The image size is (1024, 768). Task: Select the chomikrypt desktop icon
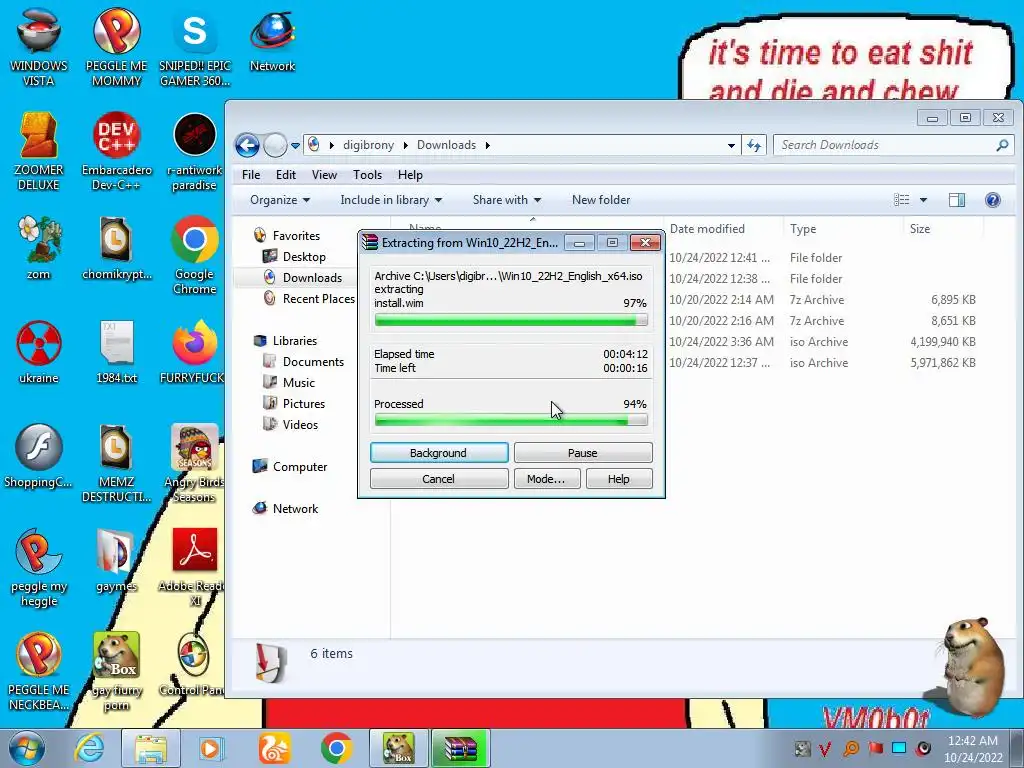116,248
